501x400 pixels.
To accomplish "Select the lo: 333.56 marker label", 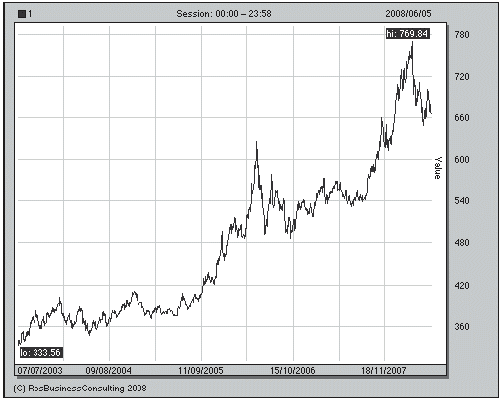I will [x=41, y=353].
